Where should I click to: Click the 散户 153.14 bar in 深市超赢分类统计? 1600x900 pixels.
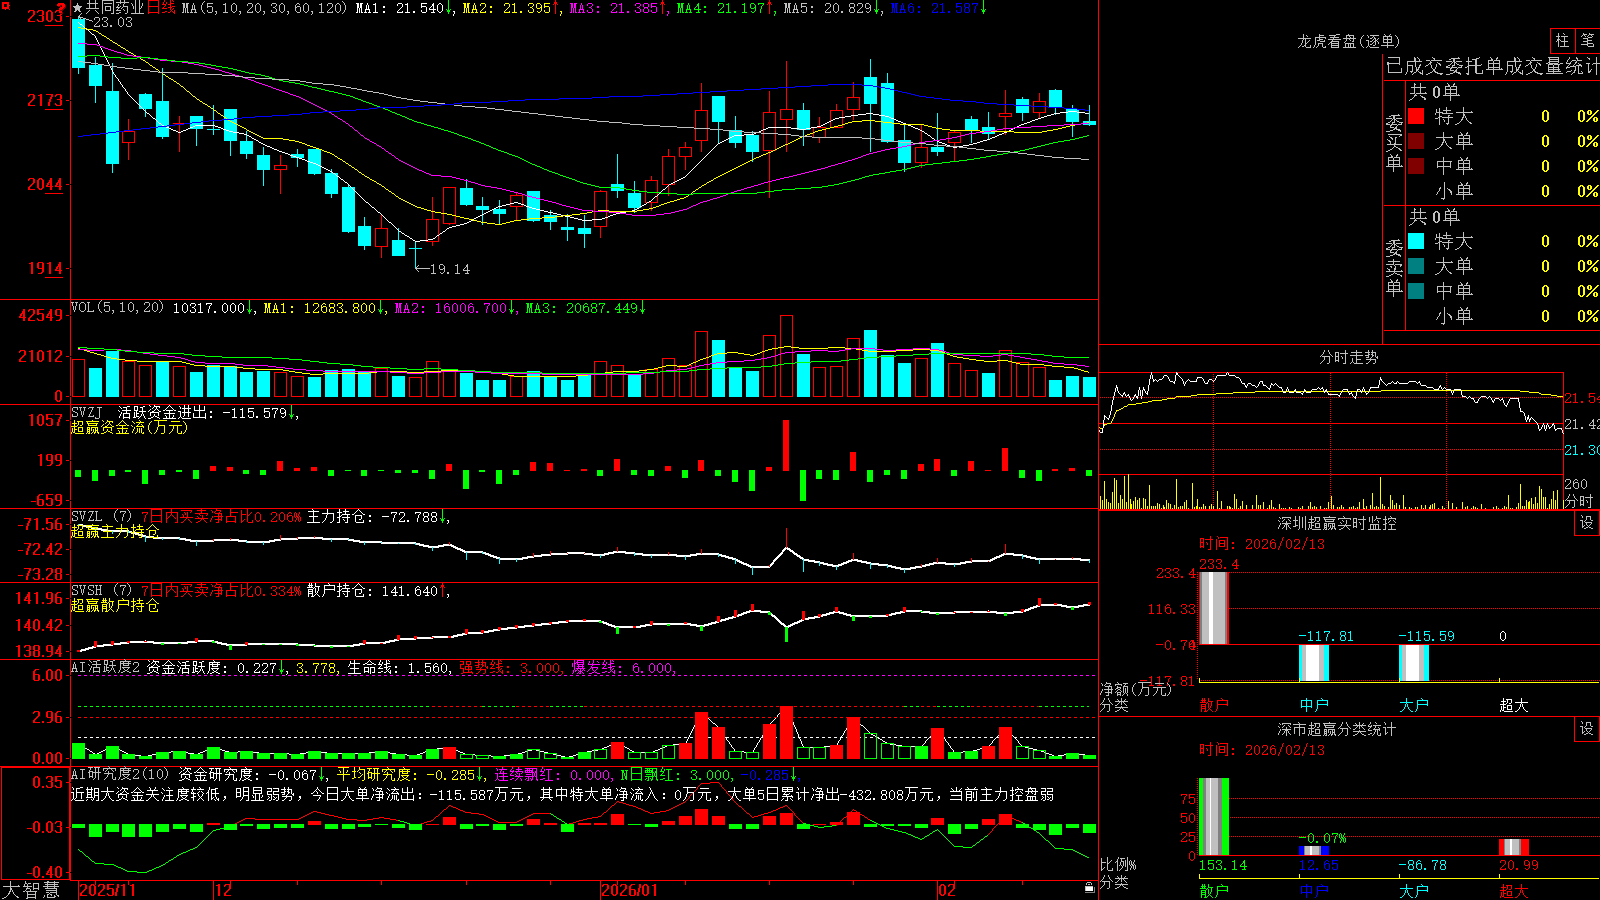1213,817
